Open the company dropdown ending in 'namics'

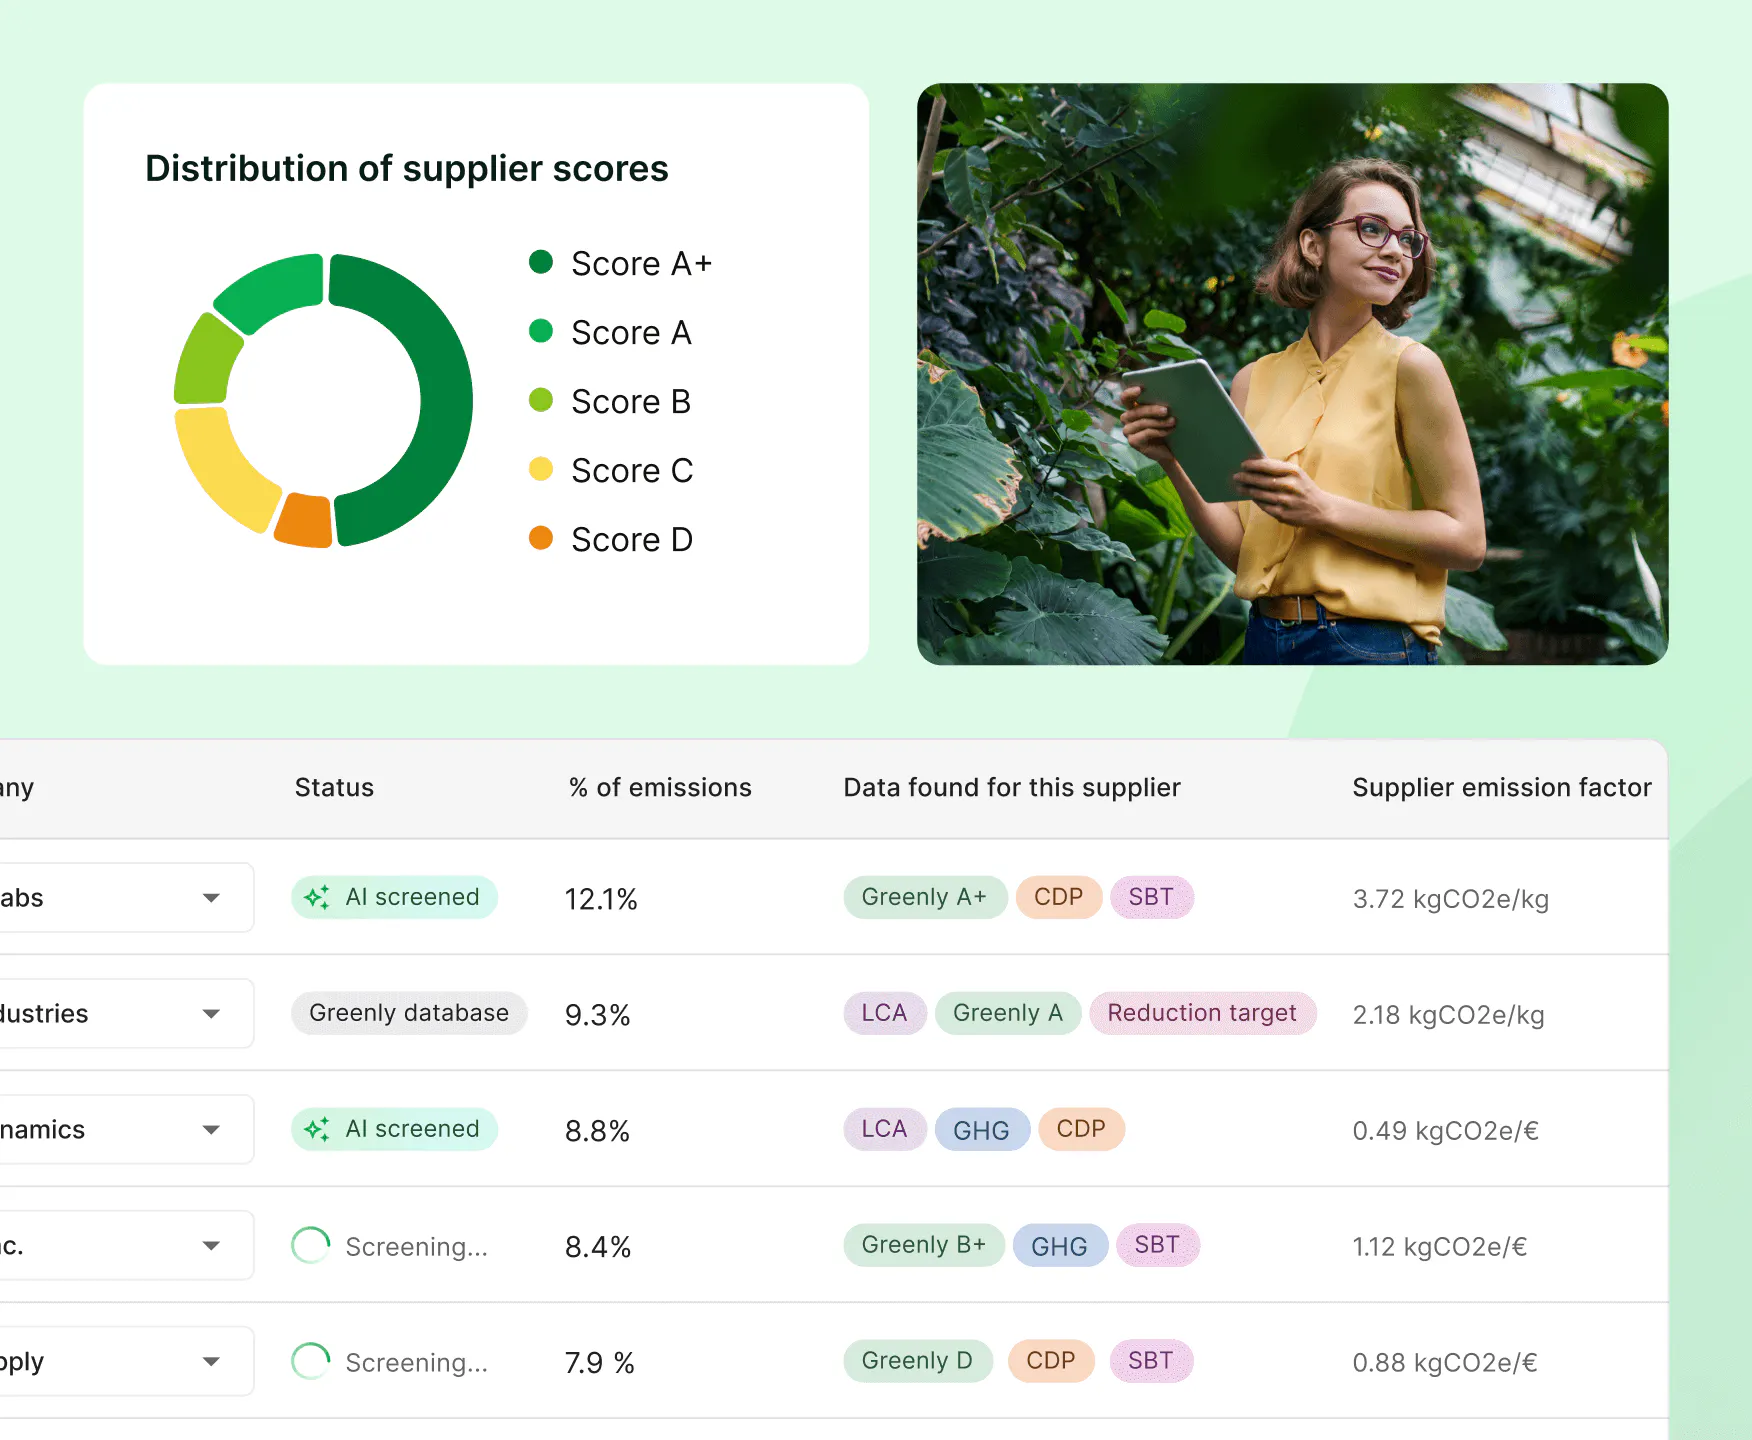126,1129
